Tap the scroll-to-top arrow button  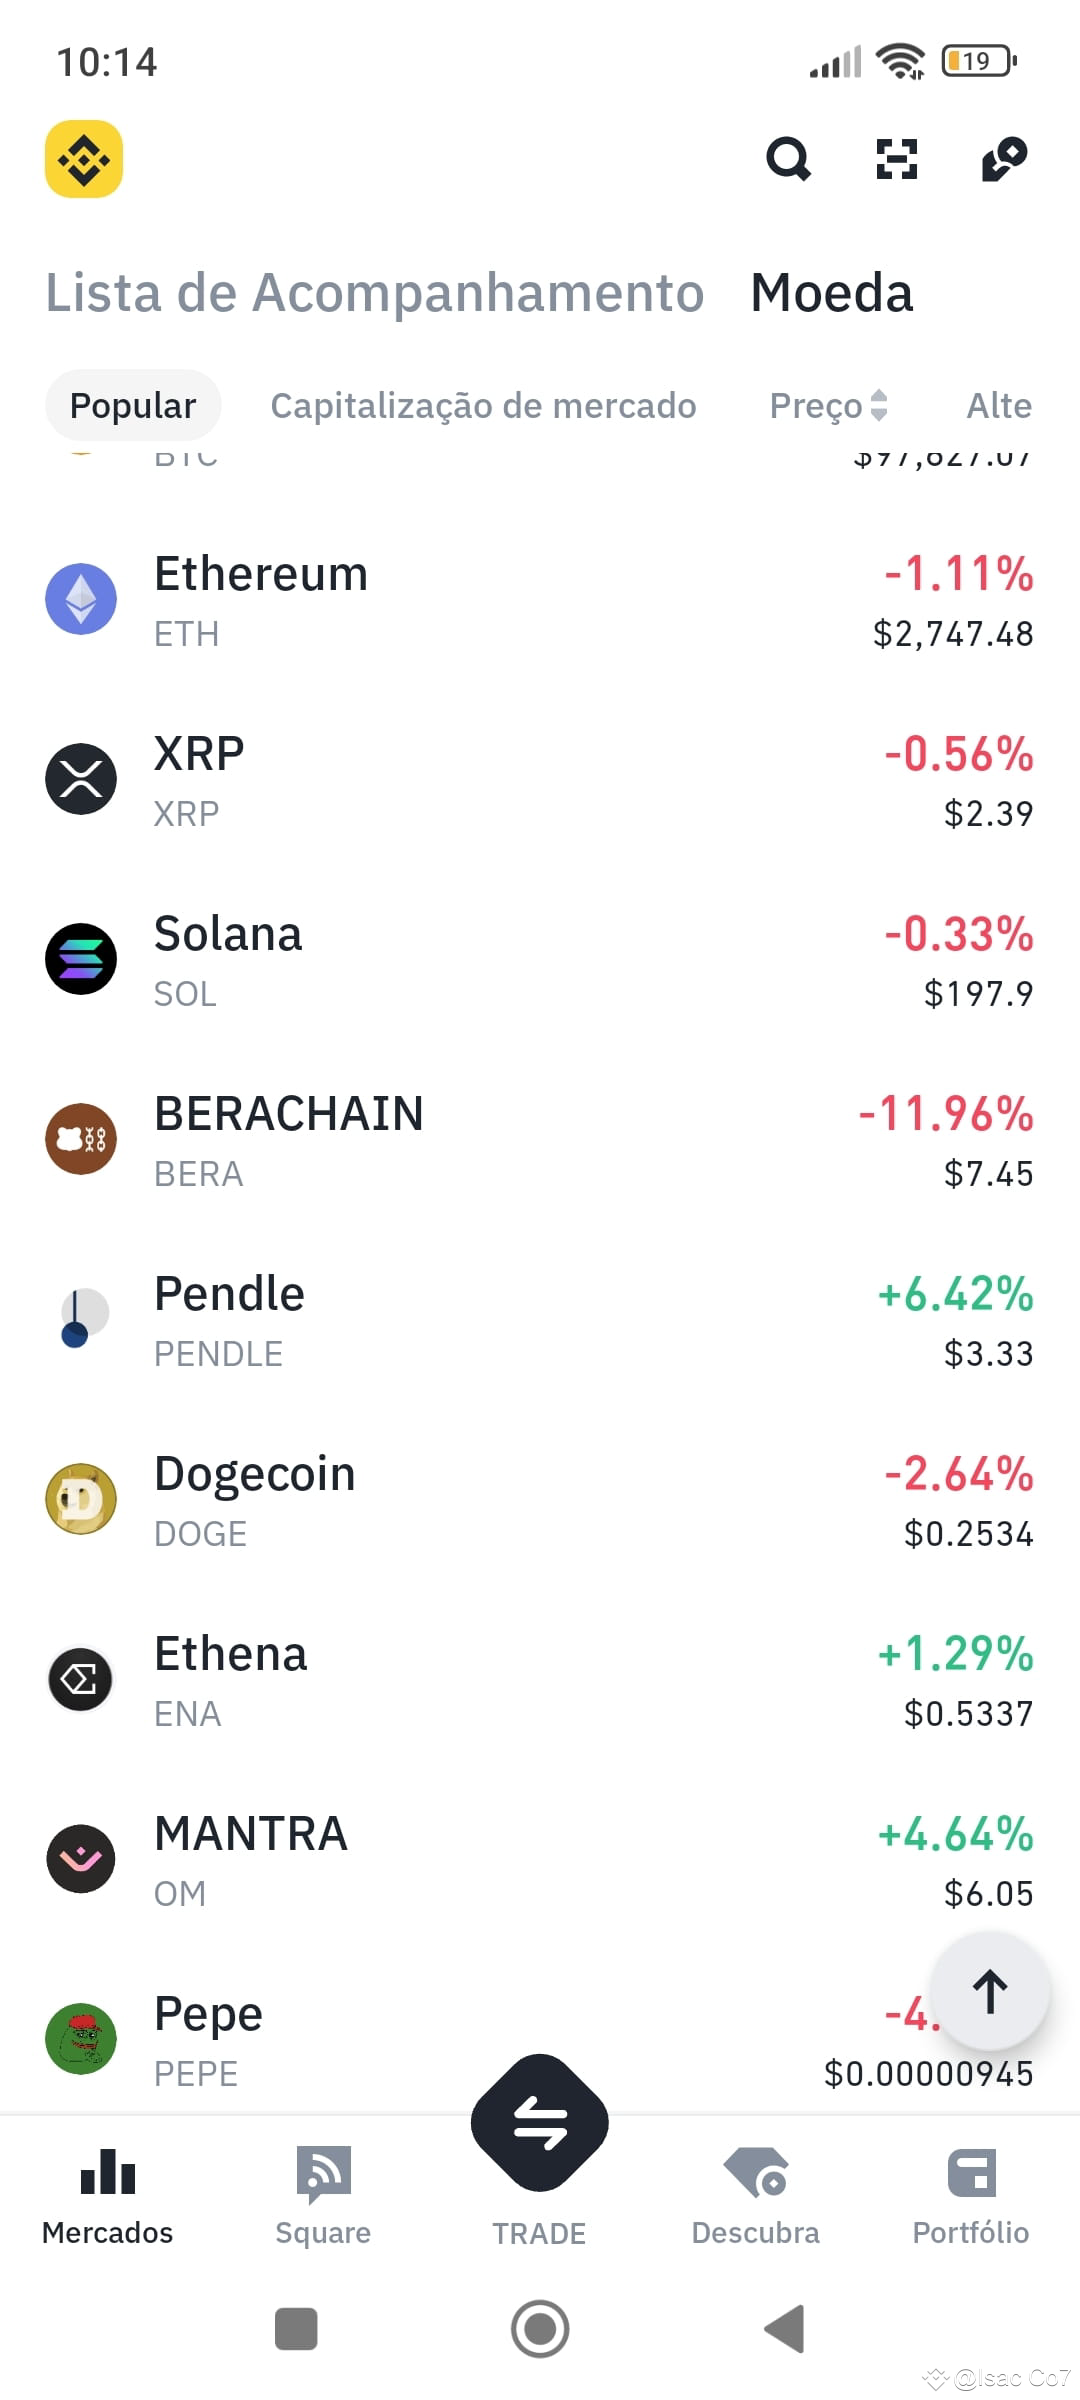pos(990,1991)
